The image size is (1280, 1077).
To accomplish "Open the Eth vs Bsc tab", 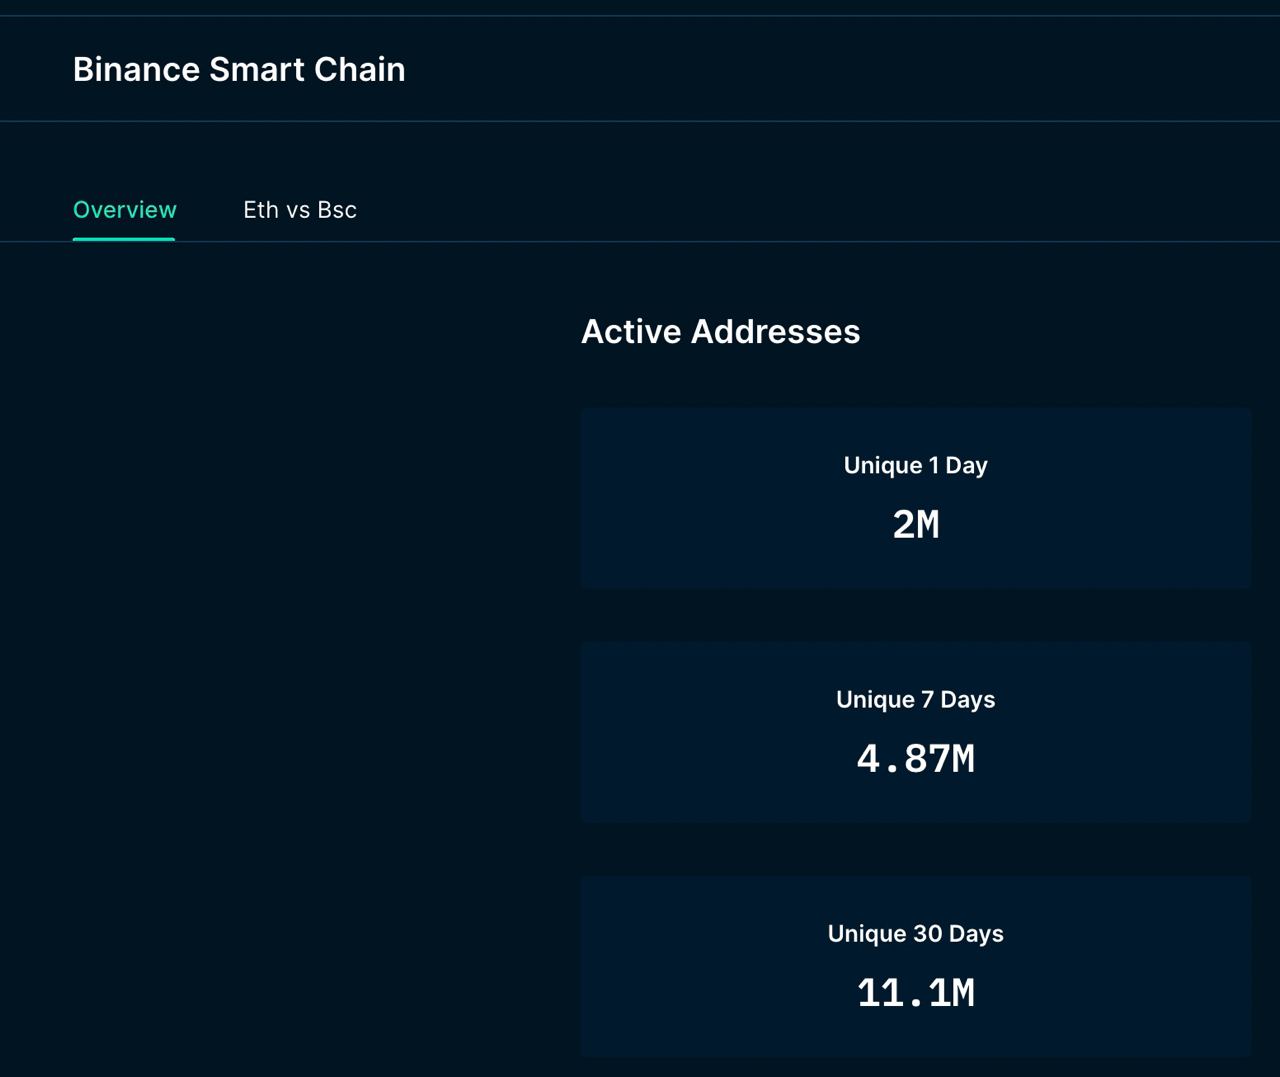I will [x=300, y=210].
